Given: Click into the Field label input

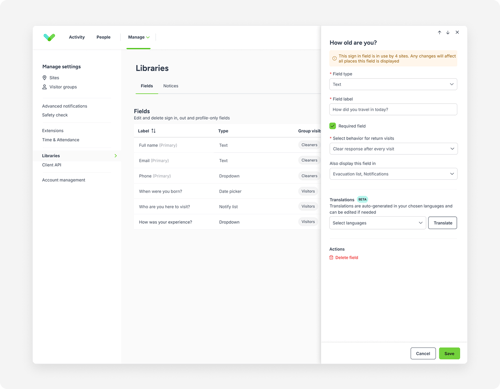Looking at the screenshot, I should click(393, 109).
